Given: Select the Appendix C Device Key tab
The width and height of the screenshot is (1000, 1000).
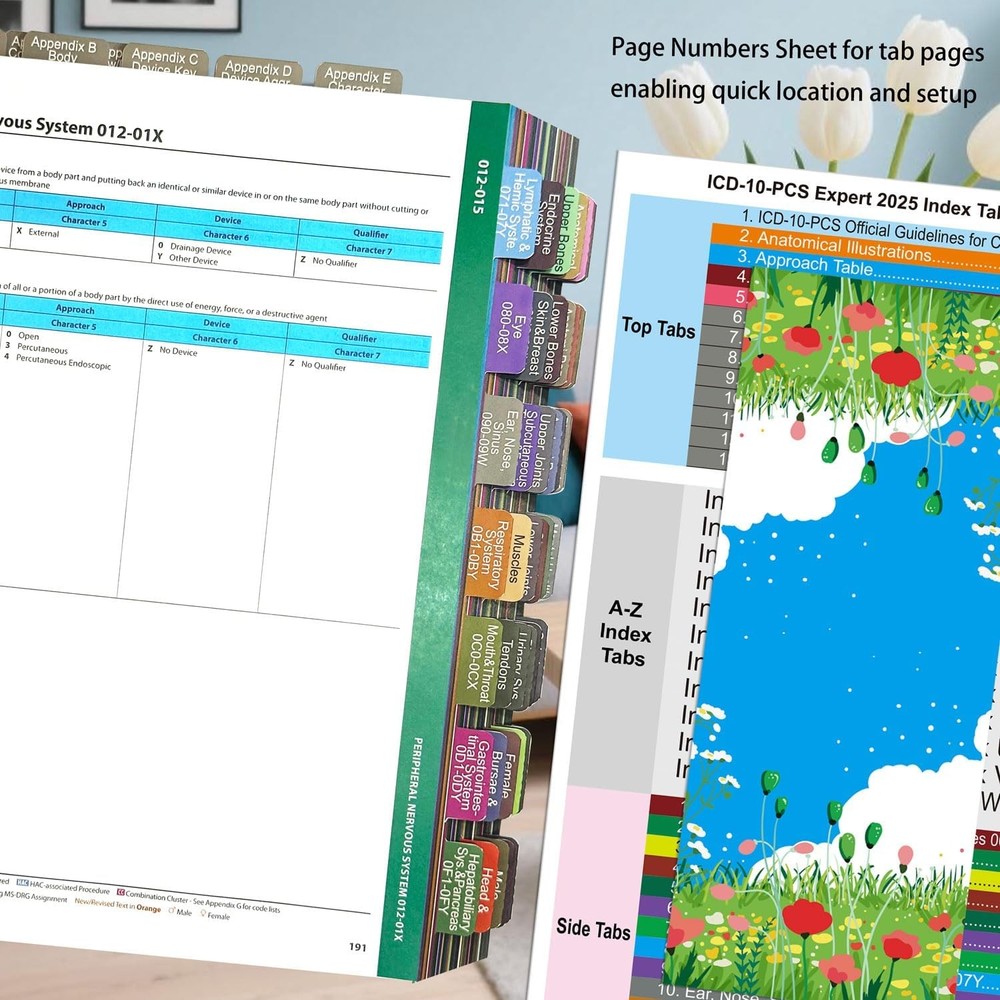Looking at the screenshot, I should [165, 61].
